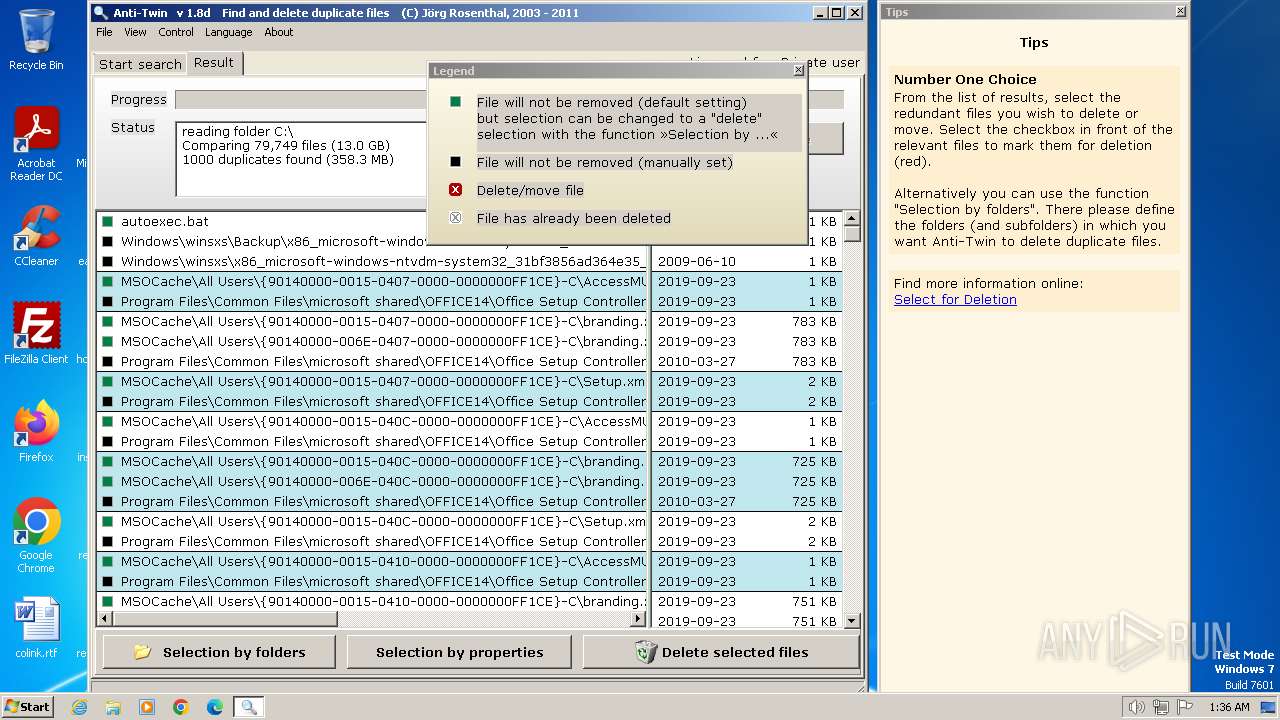
Task: Toggle marker for MSOCache 0015-0407 Setup.xml row
Action: [x=108, y=381]
